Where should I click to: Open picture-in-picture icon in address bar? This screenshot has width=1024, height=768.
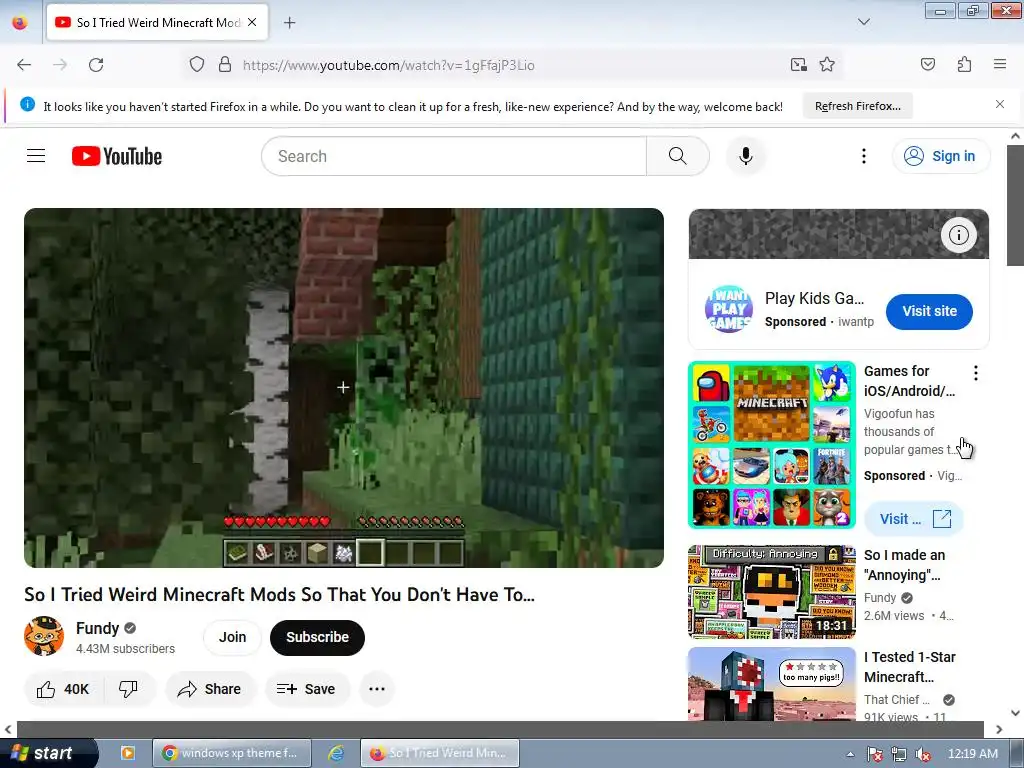[798, 65]
